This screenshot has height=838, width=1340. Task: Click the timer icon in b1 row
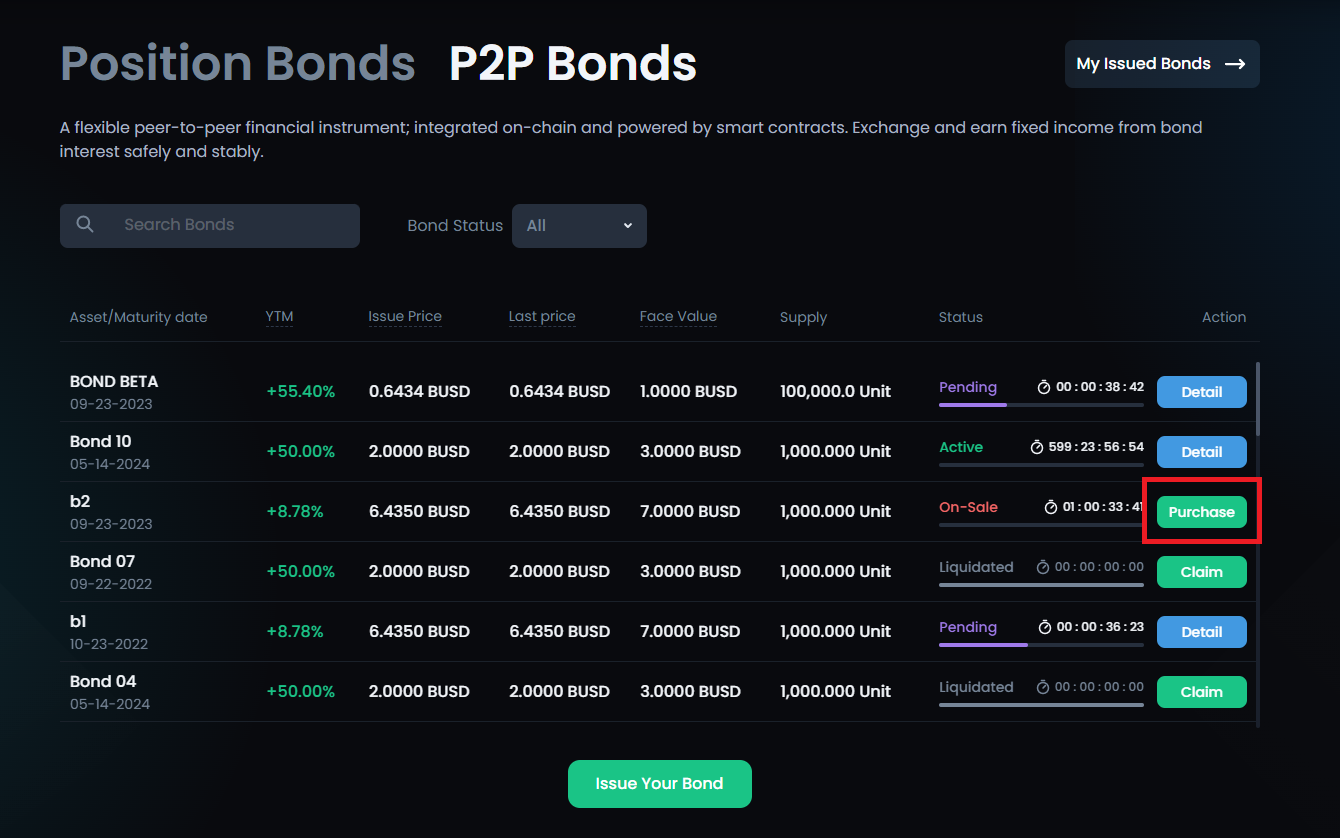tap(1045, 627)
